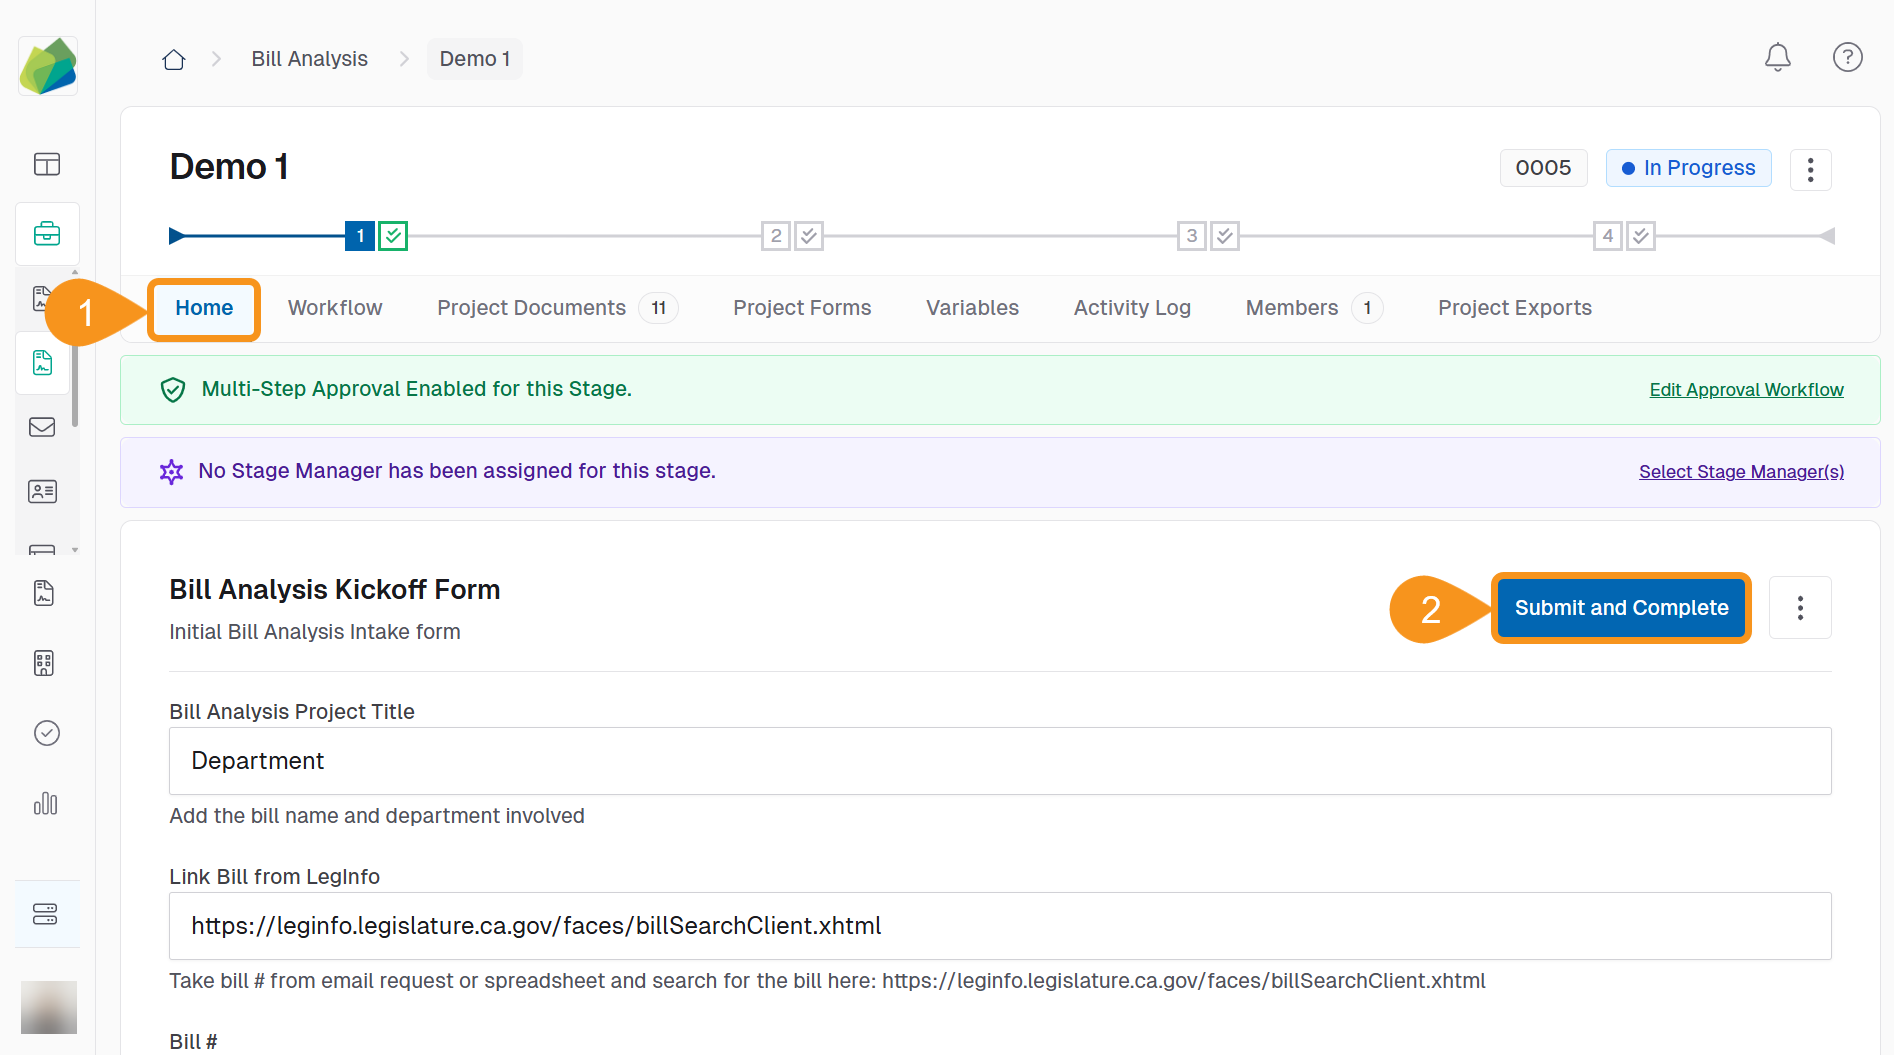The width and height of the screenshot is (1894, 1055).
Task: Click the notification bell icon
Action: click(1777, 58)
